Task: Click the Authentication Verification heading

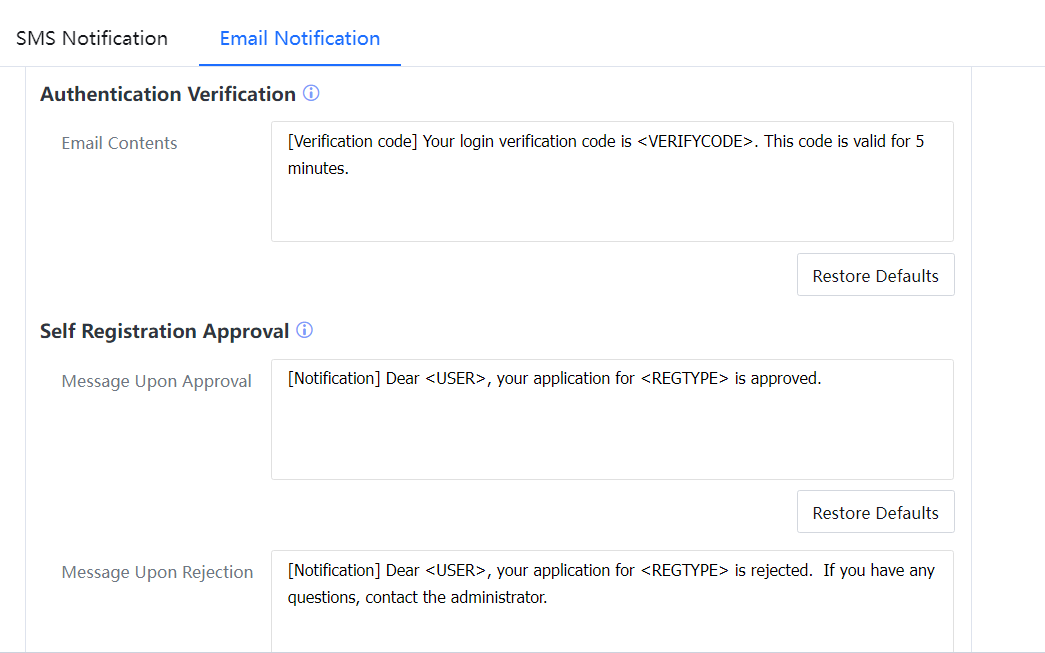Action: tap(167, 94)
